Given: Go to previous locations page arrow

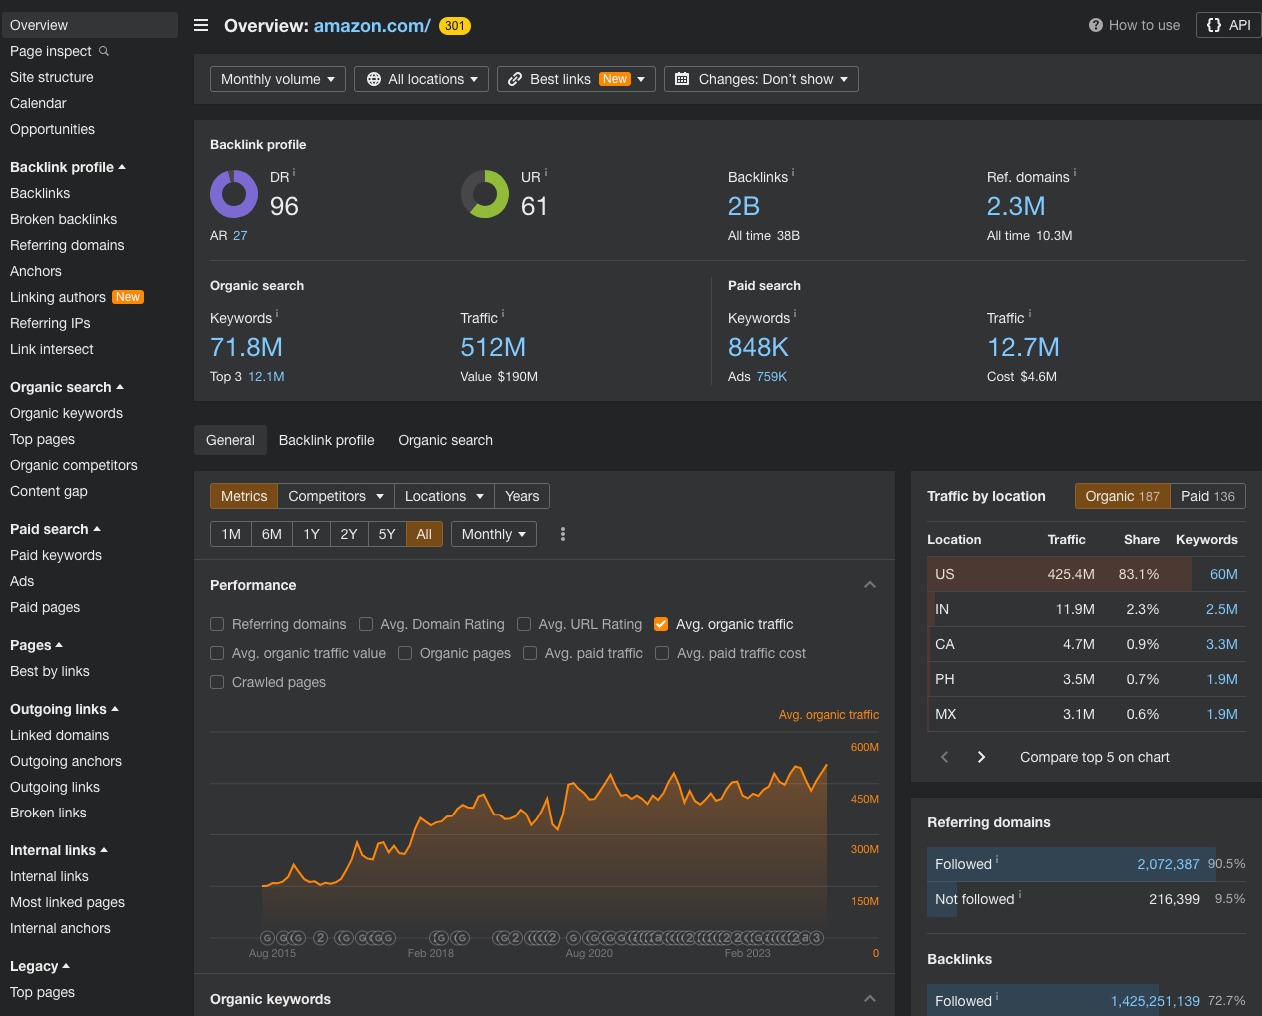Looking at the screenshot, I should [x=944, y=757].
